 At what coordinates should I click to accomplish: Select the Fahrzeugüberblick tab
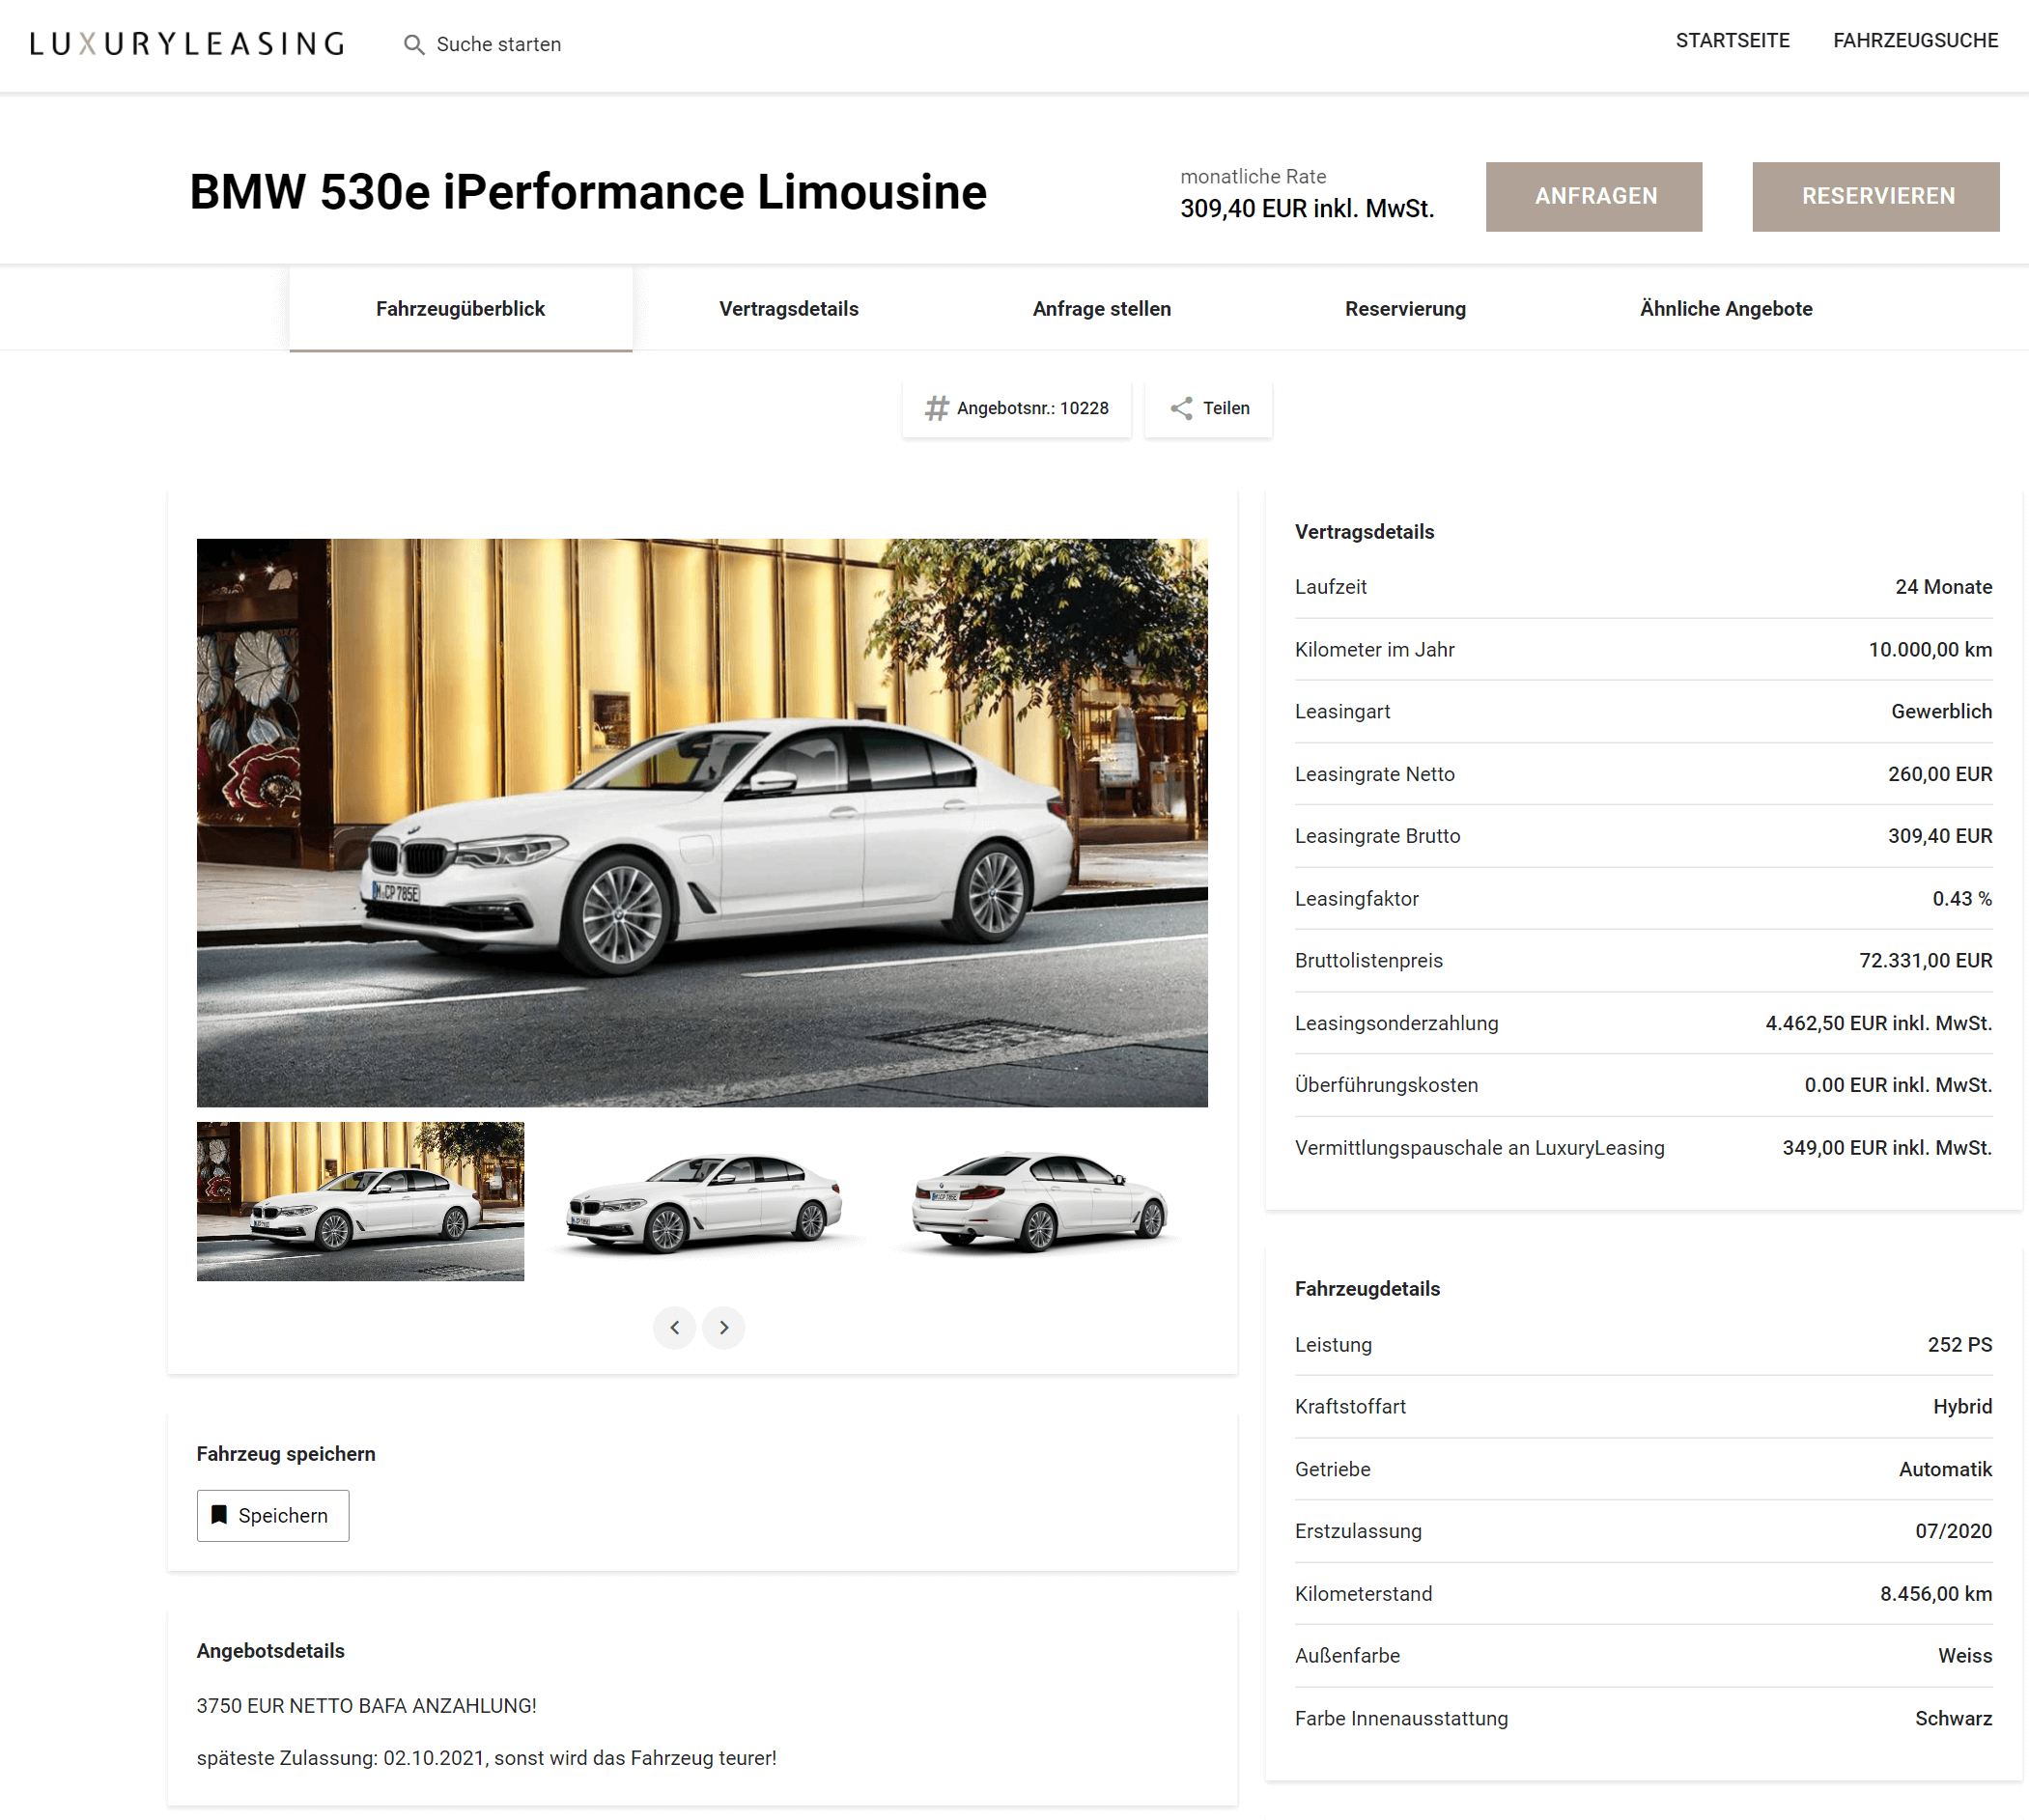460,309
